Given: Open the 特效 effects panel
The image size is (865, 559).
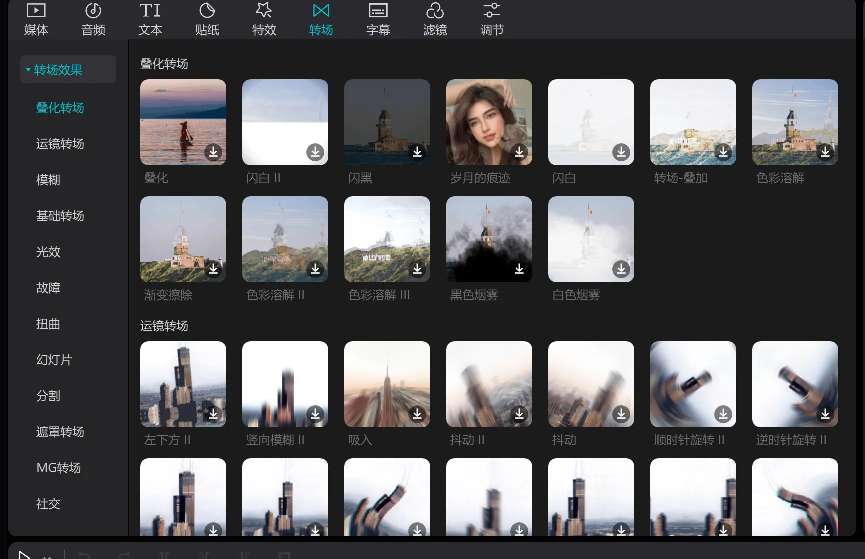Looking at the screenshot, I should [264, 19].
